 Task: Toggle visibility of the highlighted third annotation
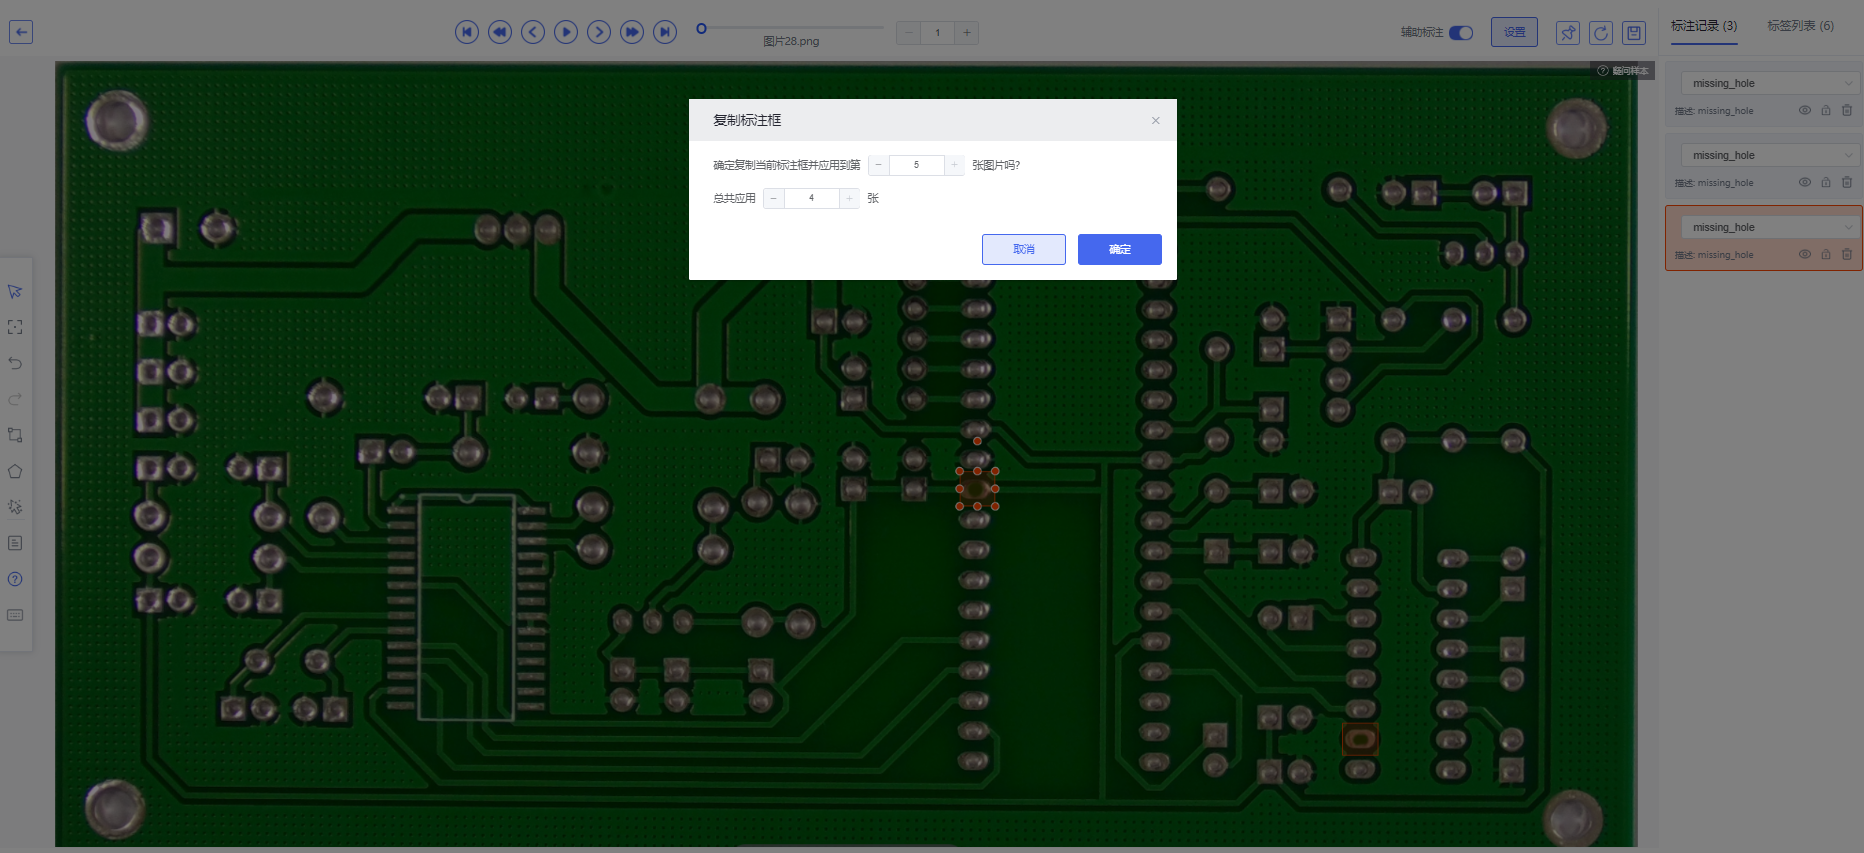[1805, 255]
